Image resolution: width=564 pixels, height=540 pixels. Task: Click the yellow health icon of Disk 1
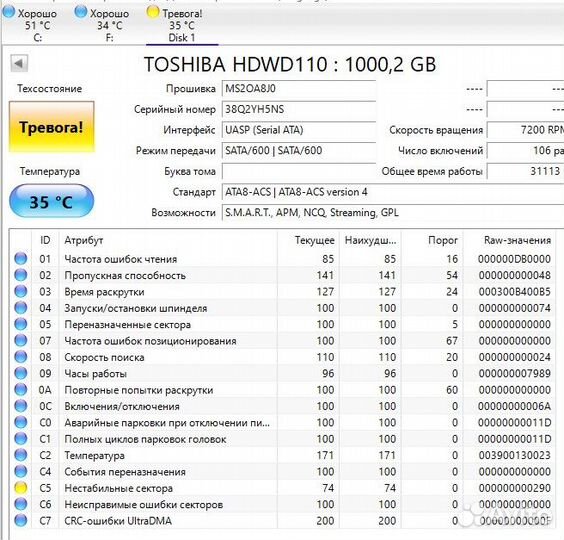coord(153,12)
